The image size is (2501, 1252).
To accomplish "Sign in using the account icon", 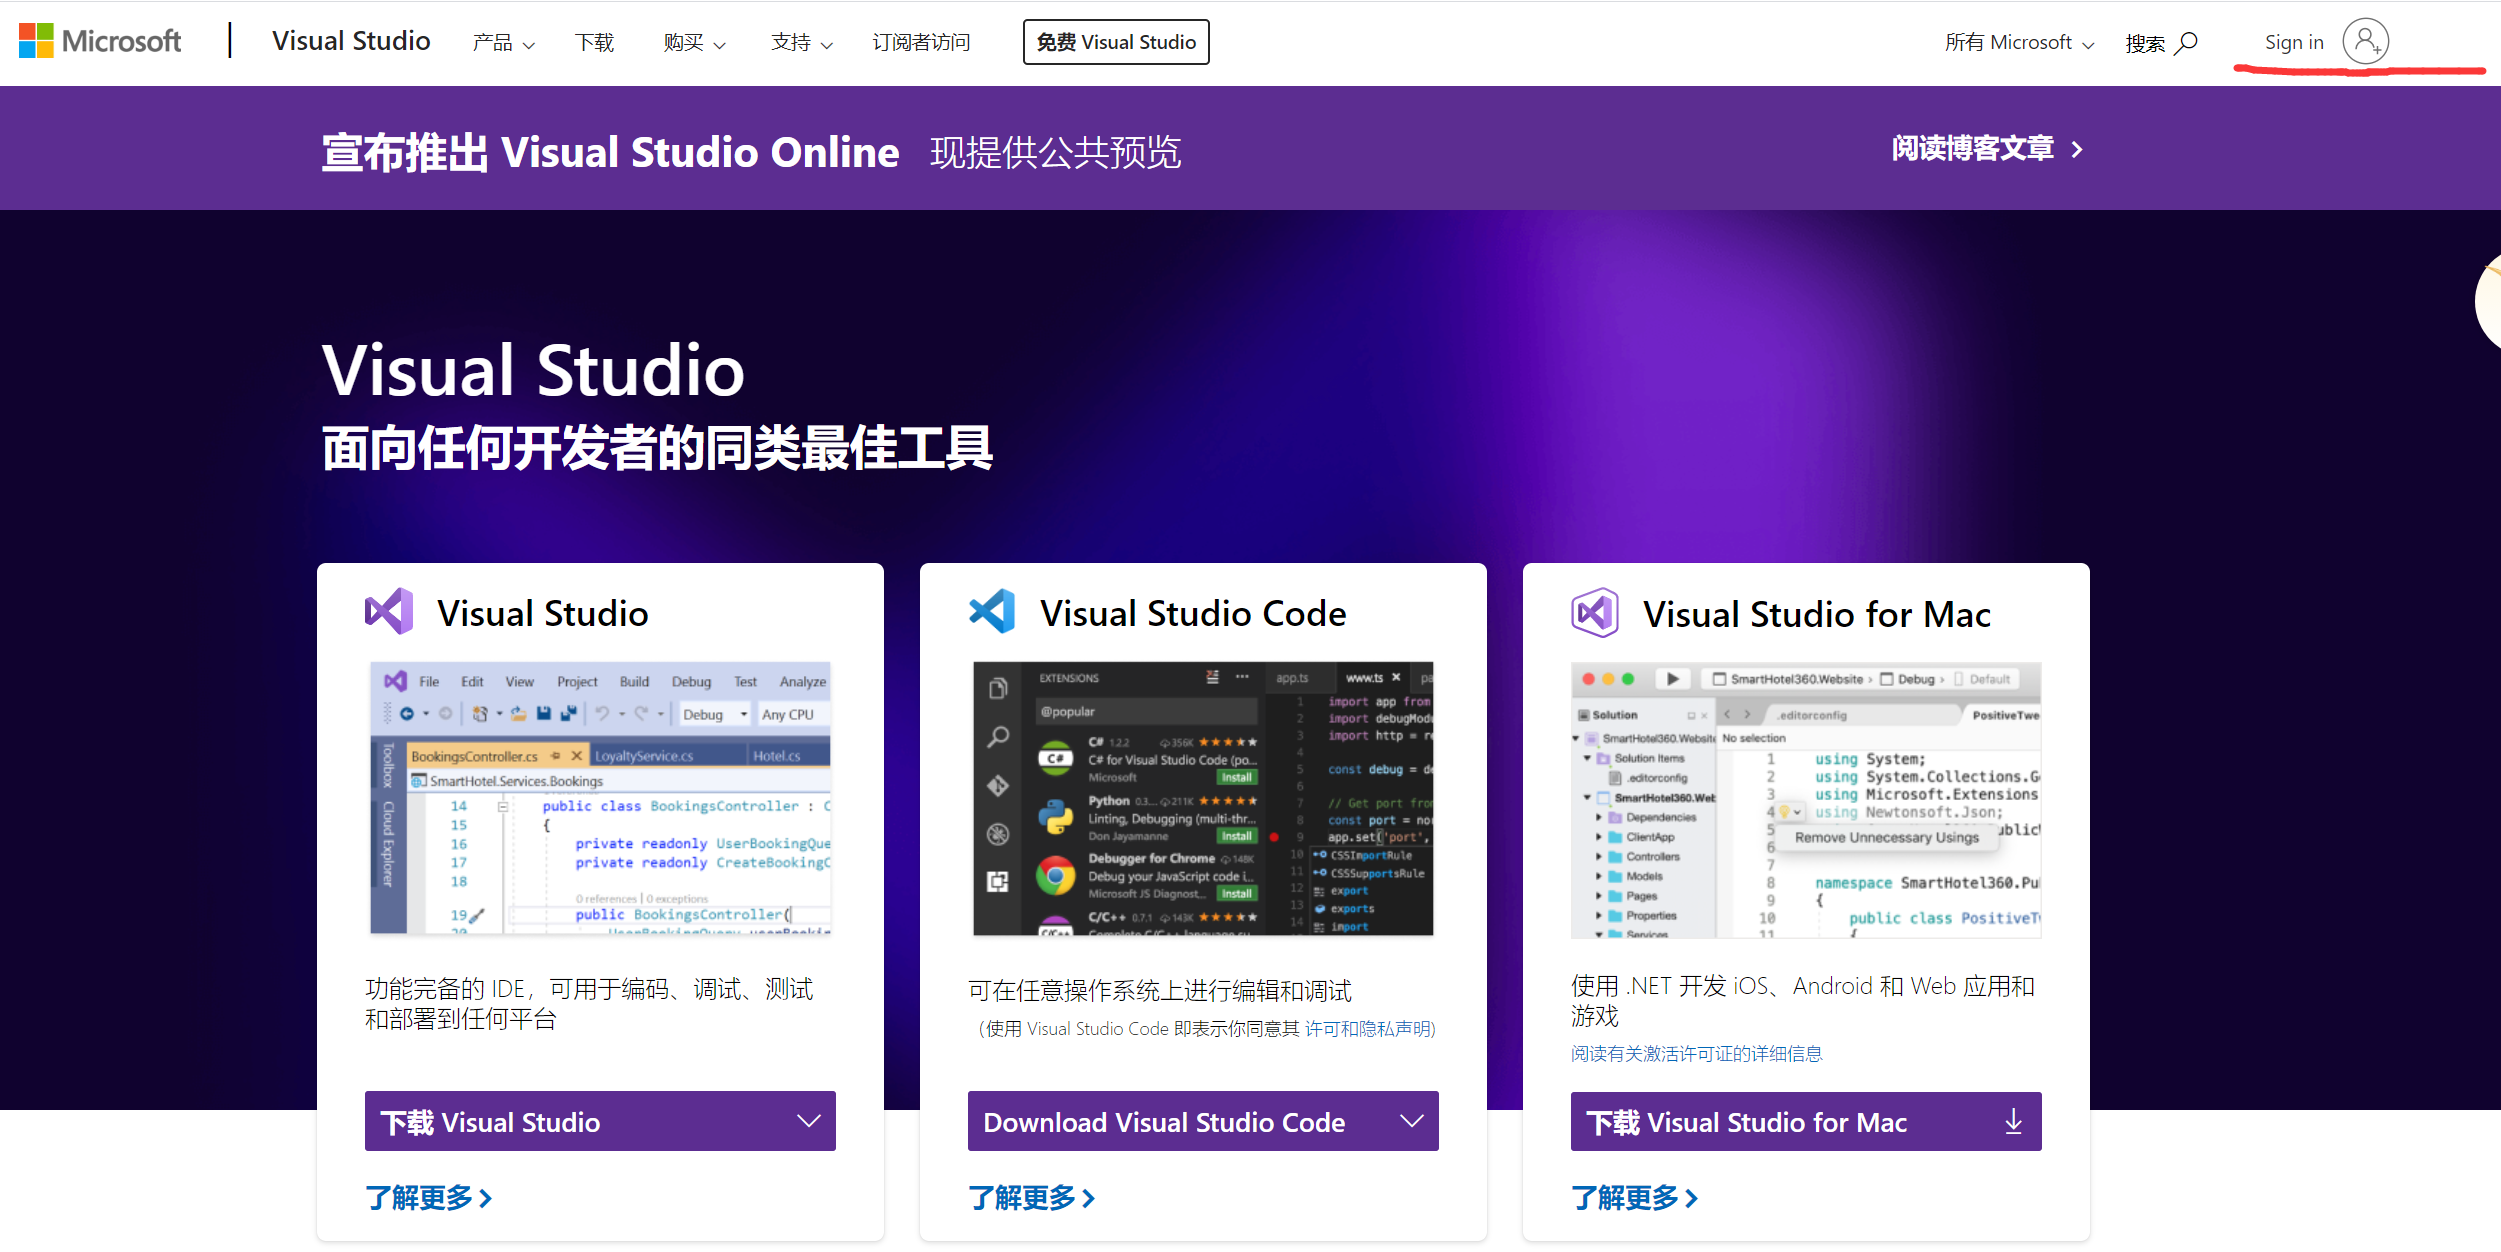I will 2364,41.
